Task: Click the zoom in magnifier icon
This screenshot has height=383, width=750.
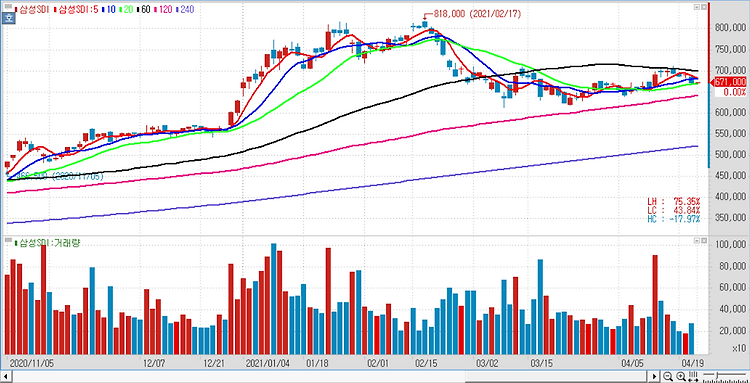Action: (x=680, y=376)
